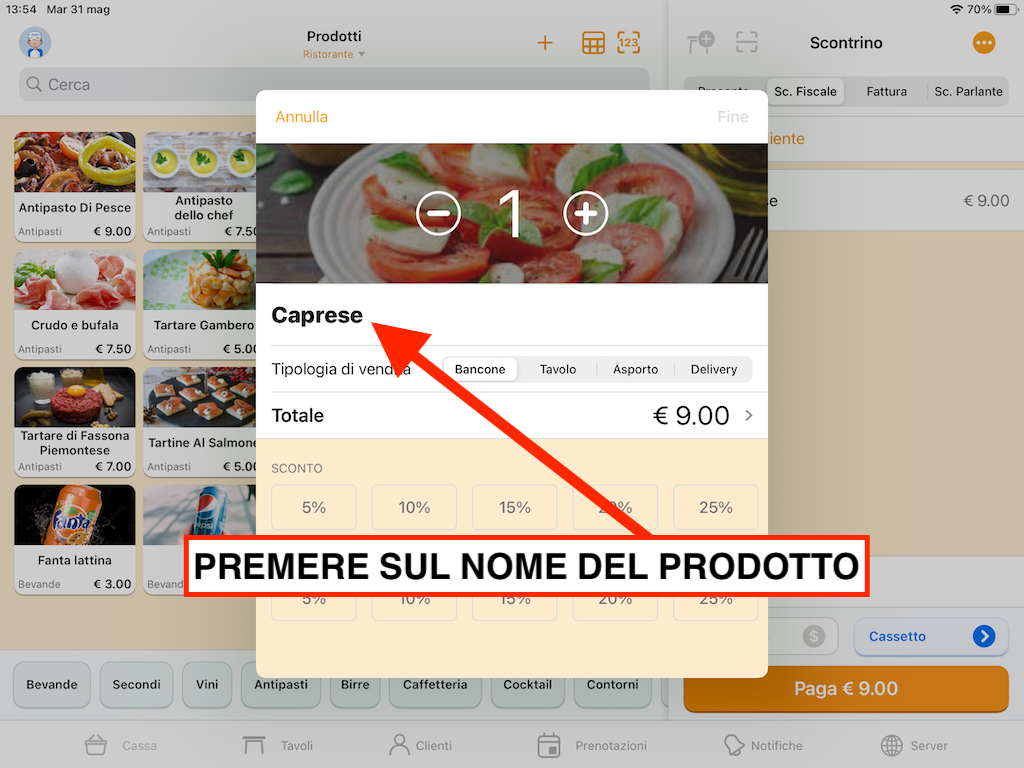The width and height of the screenshot is (1024, 768).
Task: Select Tavolo sale type
Action: point(558,369)
